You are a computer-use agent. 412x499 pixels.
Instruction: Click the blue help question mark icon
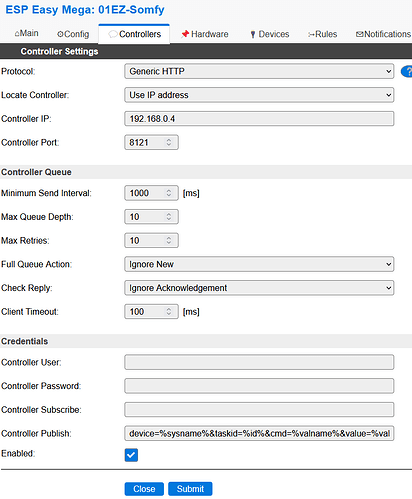[407, 71]
